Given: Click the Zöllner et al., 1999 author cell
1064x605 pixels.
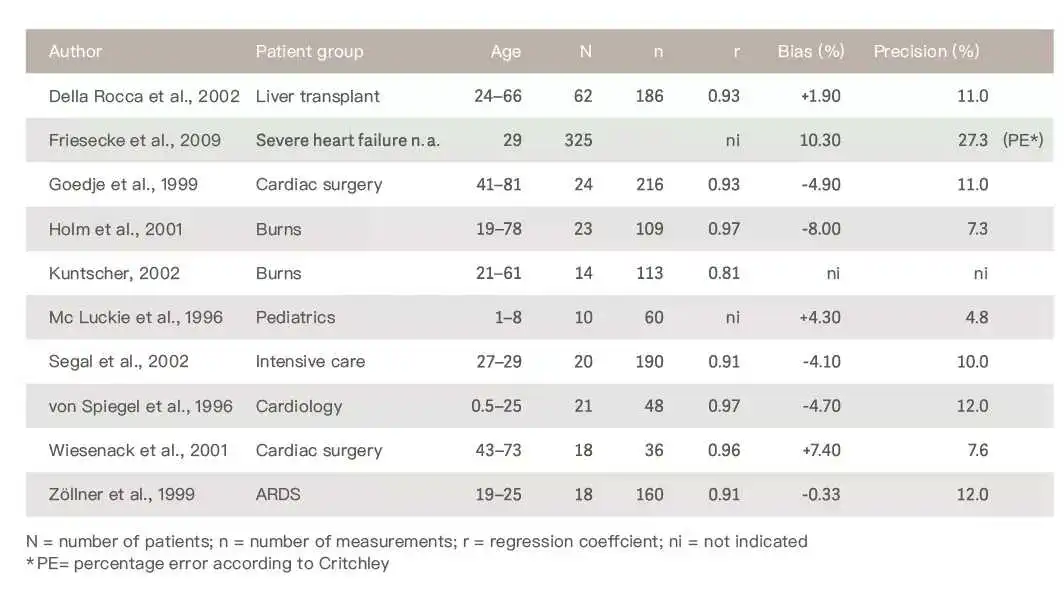Looking at the screenshot, I should click(122, 494).
